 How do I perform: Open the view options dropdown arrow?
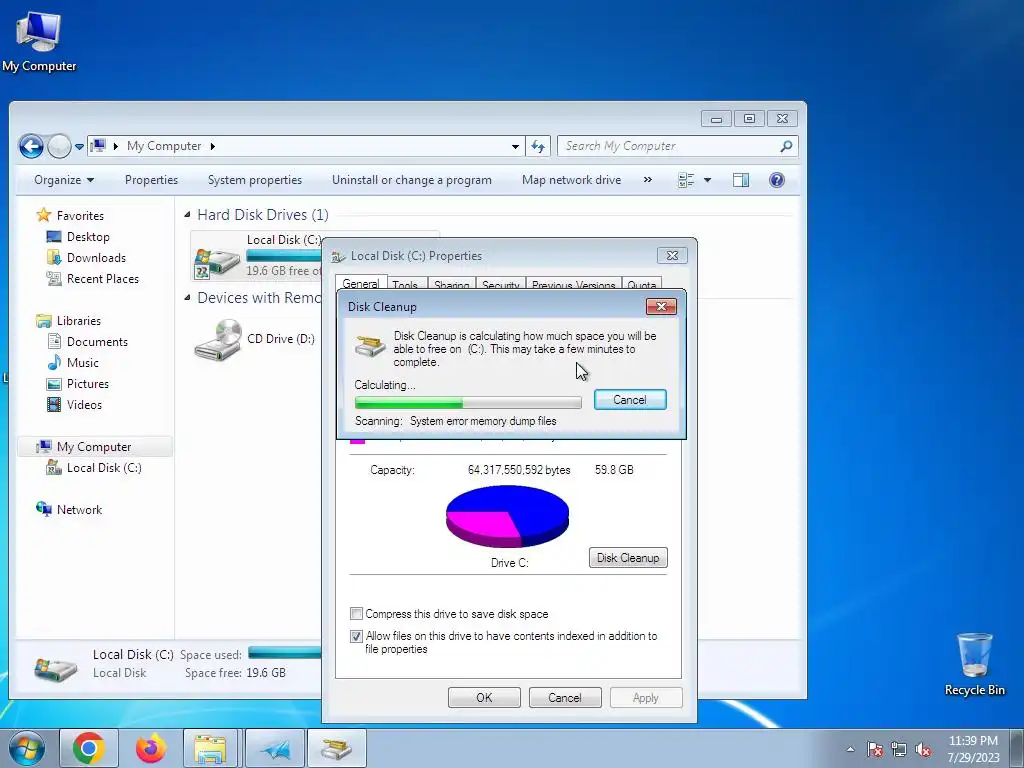[x=707, y=180]
